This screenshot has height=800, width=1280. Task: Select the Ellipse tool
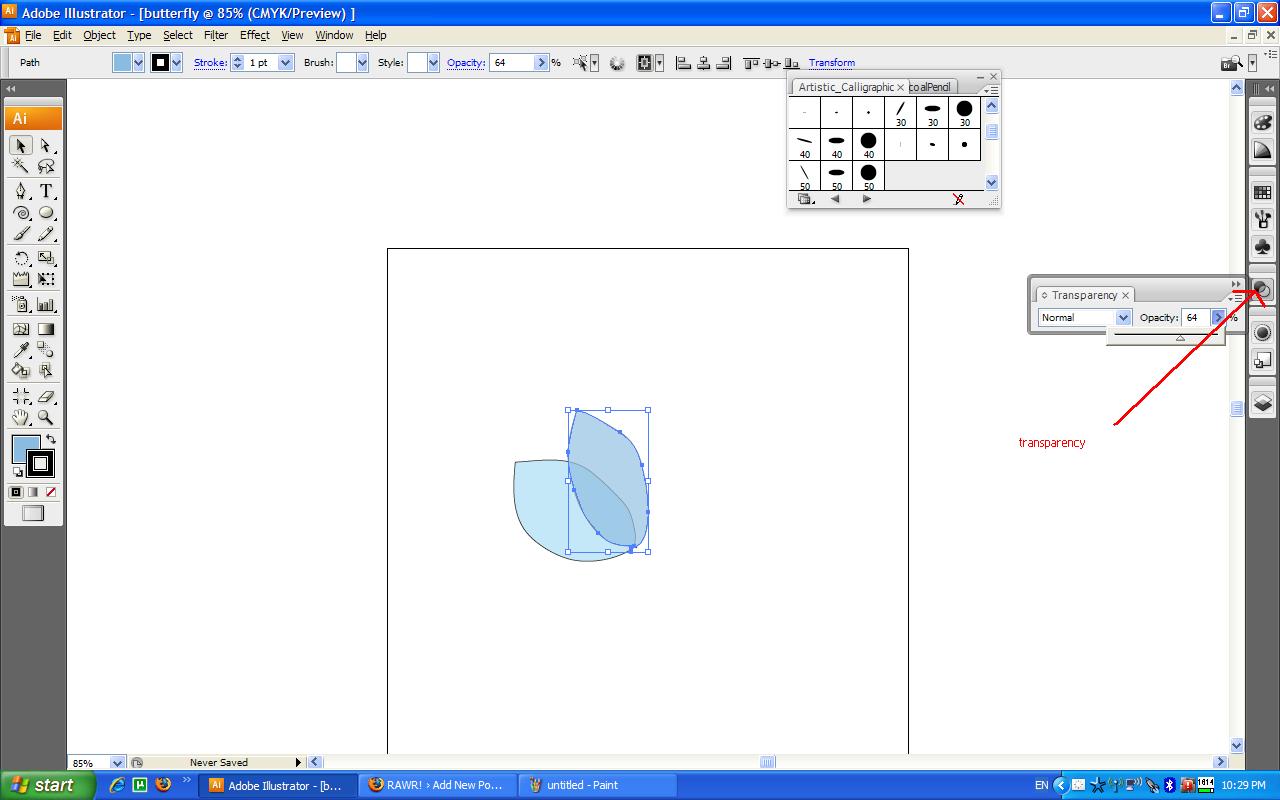(46, 213)
